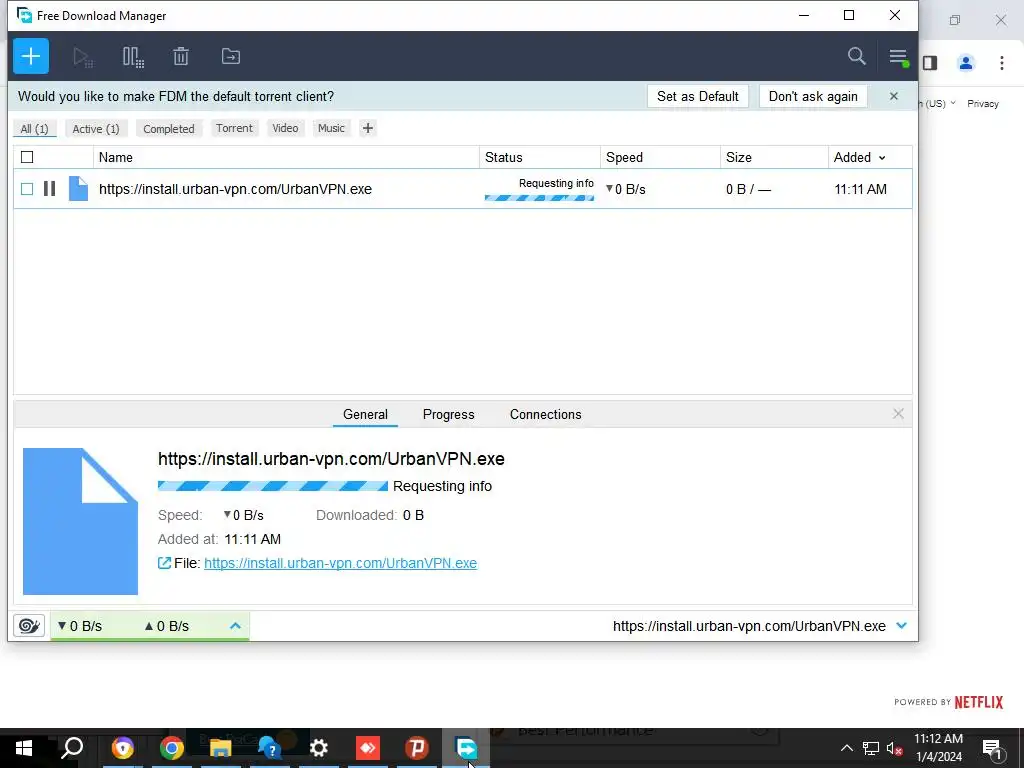Show hidden system tray icons chevron
Image resolution: width=1024 pixels, height=768 pixels.
tap(846, 748)
